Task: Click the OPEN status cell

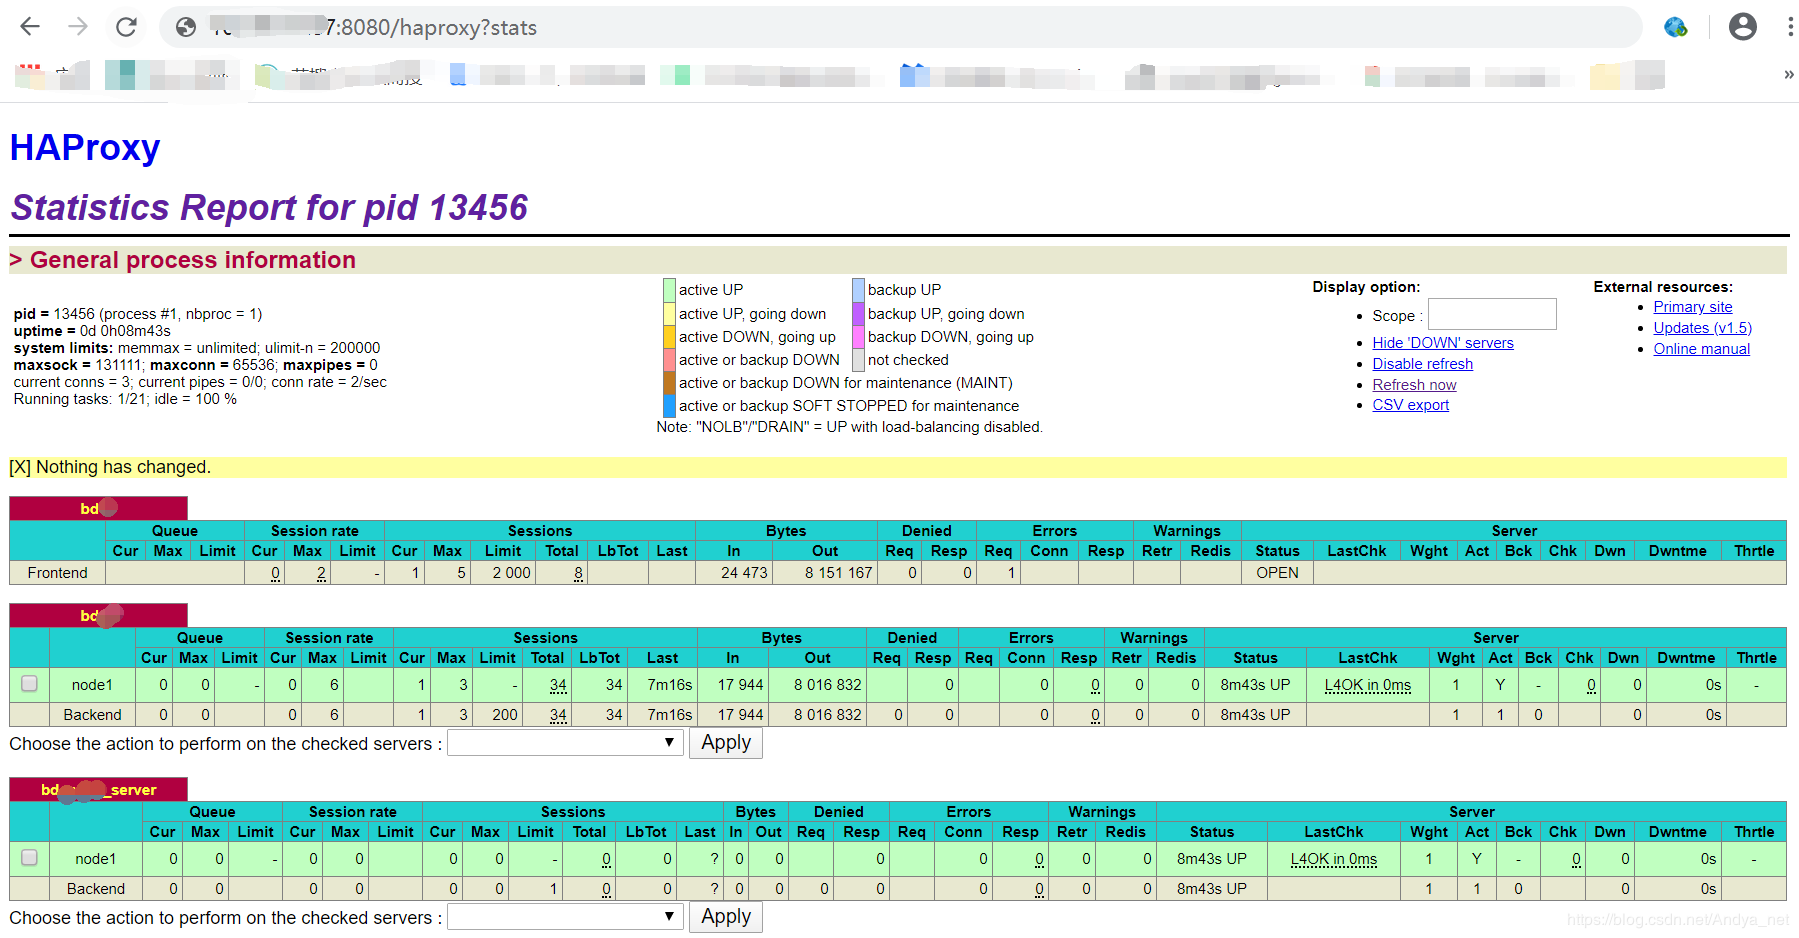Action: coord(1278,573)
